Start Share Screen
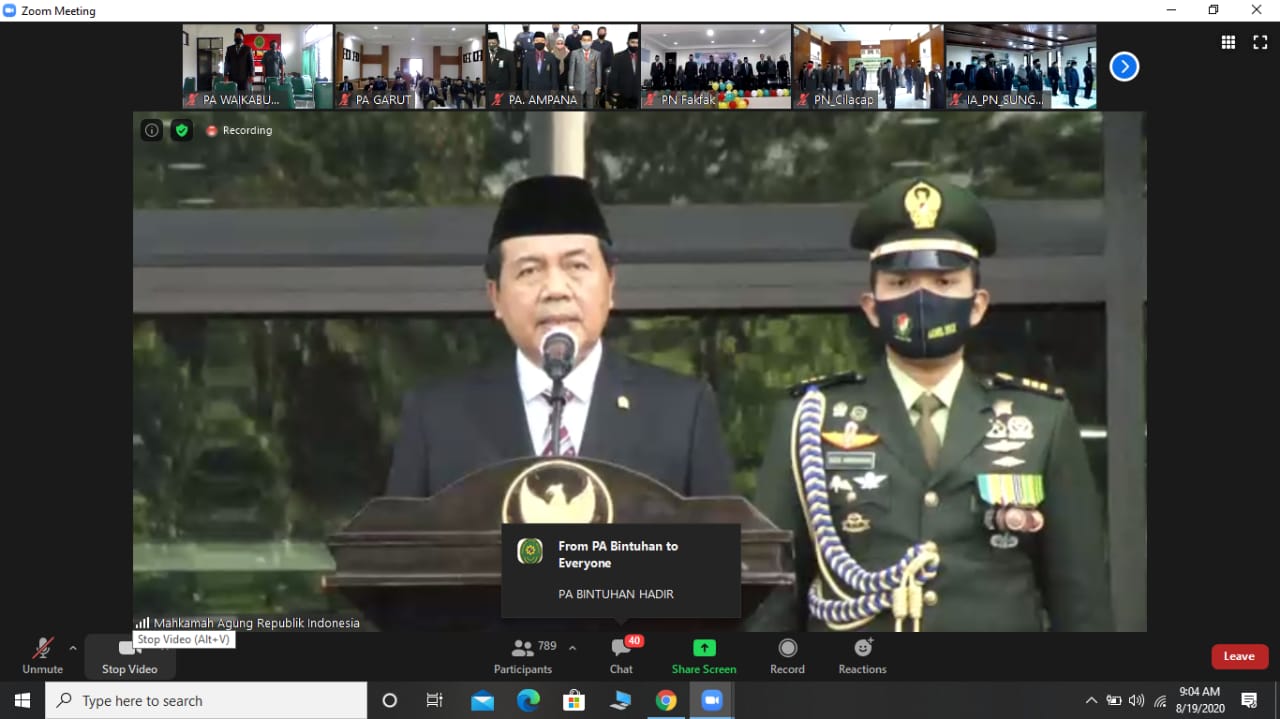 pos(704,656)
